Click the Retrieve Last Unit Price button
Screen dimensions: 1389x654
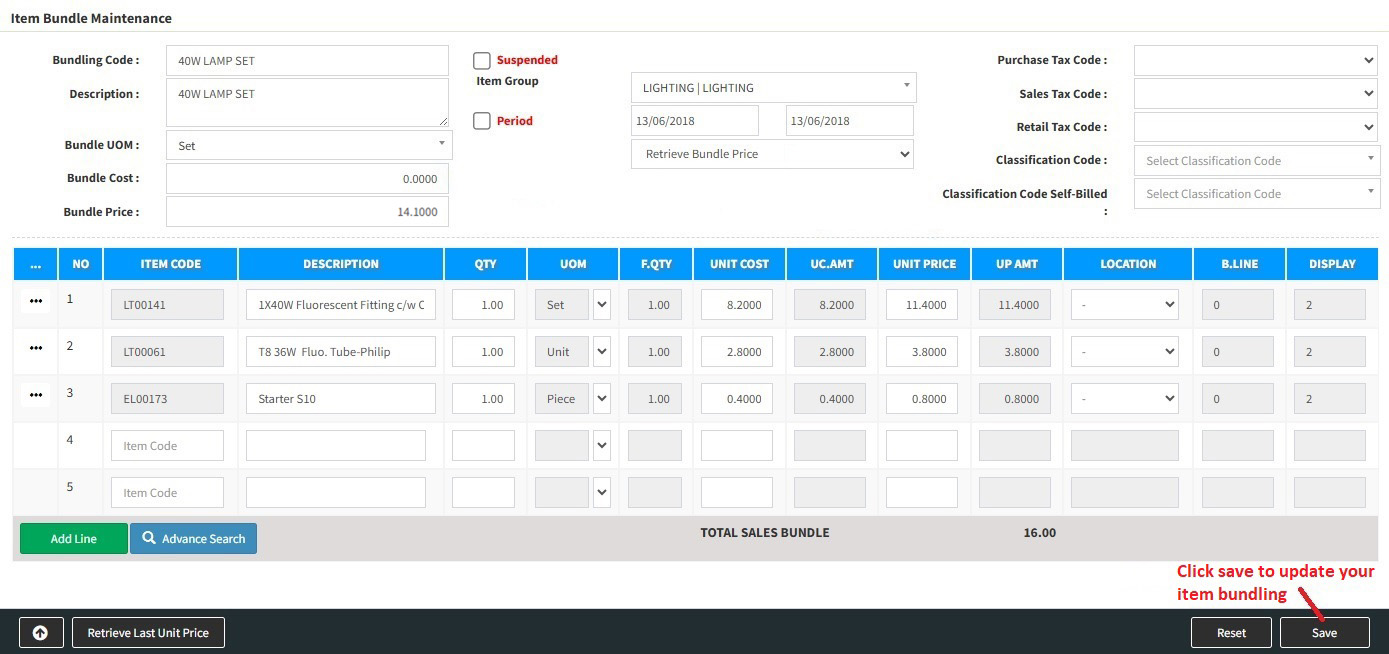point(148,633)
